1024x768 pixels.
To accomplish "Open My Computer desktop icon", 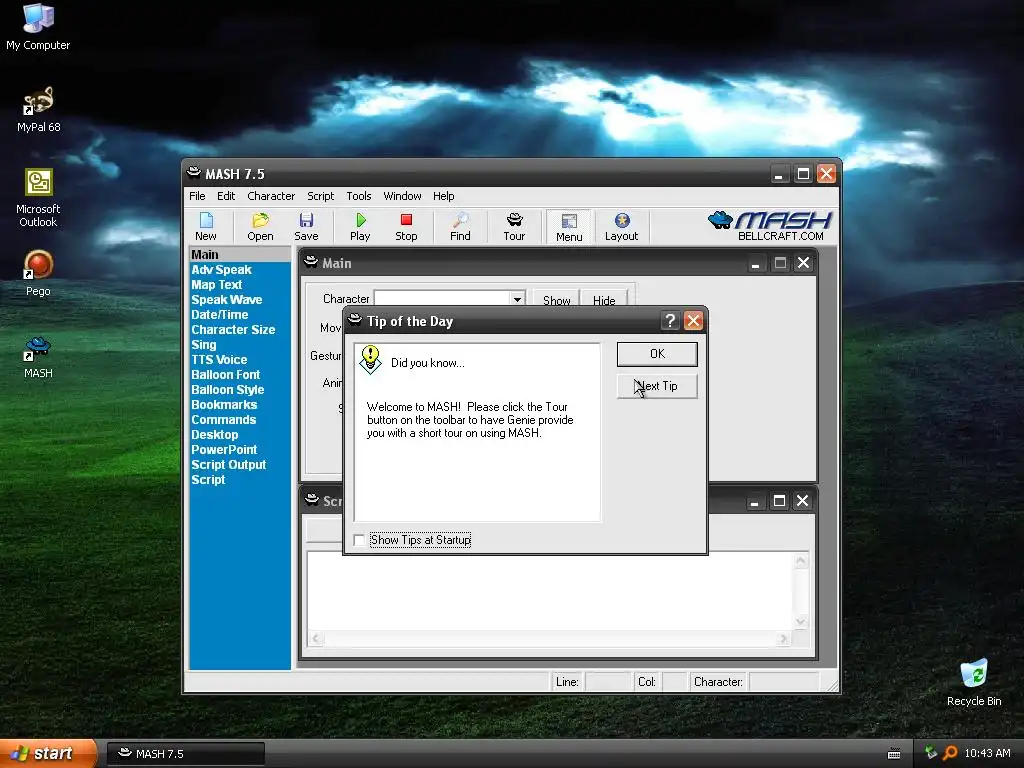I will tap(38, 27).
